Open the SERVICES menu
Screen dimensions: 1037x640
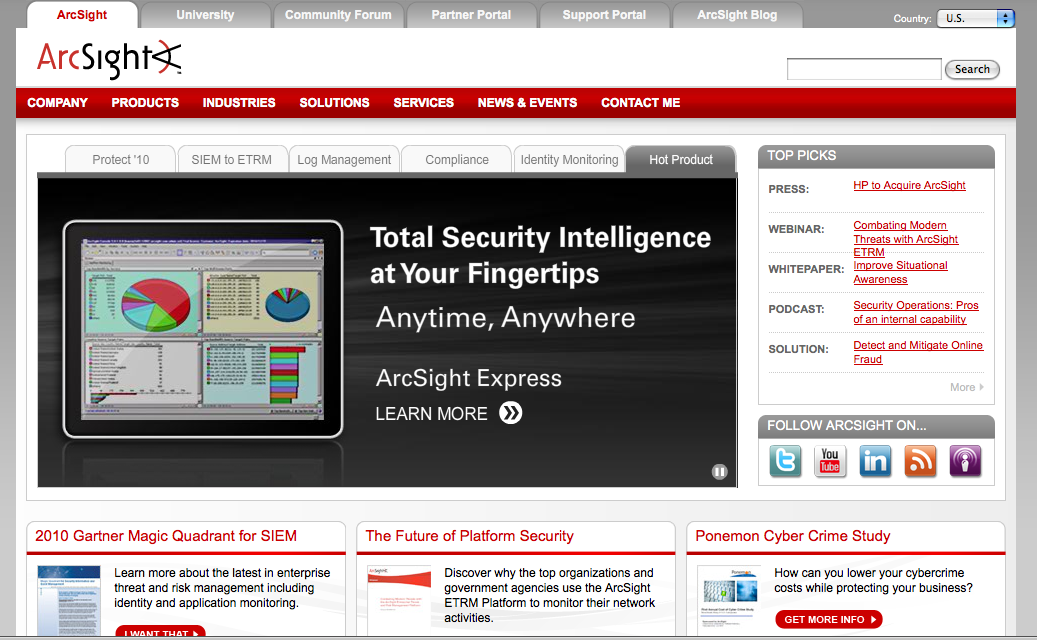pos(423,102)
